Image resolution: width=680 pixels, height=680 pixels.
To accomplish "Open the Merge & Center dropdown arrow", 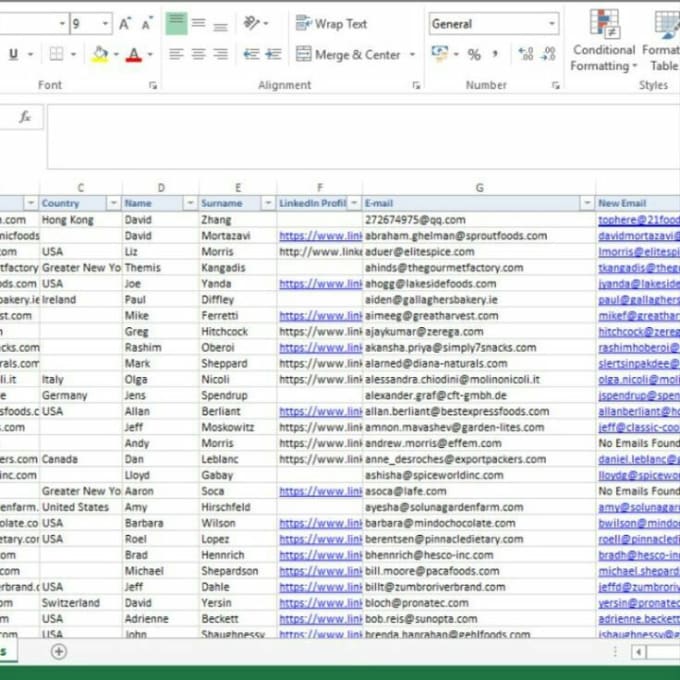I will tap(412, 55).
